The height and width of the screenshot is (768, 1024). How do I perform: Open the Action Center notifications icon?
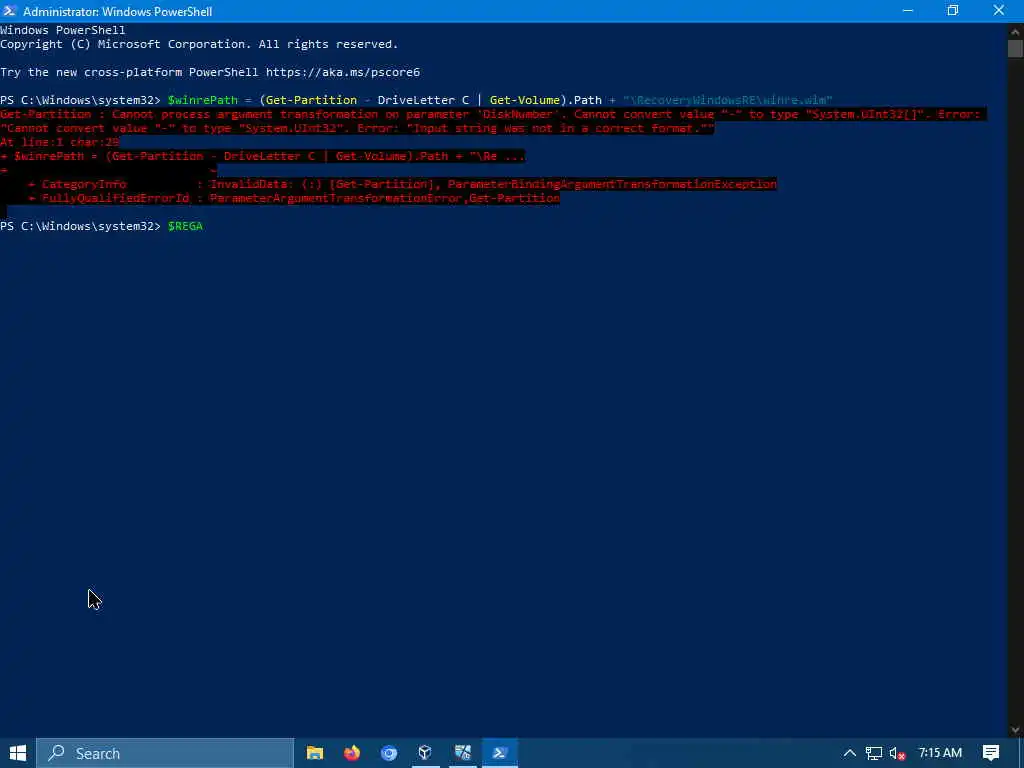990,753
